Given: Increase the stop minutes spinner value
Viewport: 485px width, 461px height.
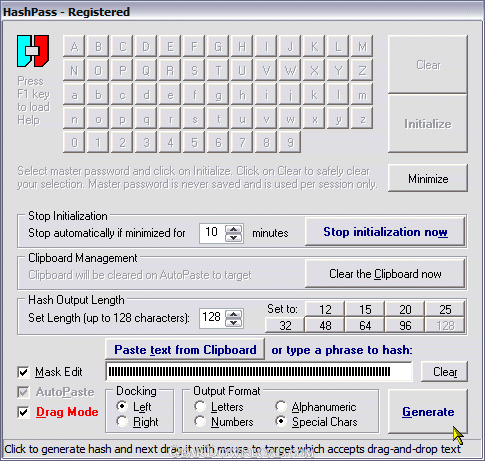Looking at the screenshot, I should [x=234, y=229].
